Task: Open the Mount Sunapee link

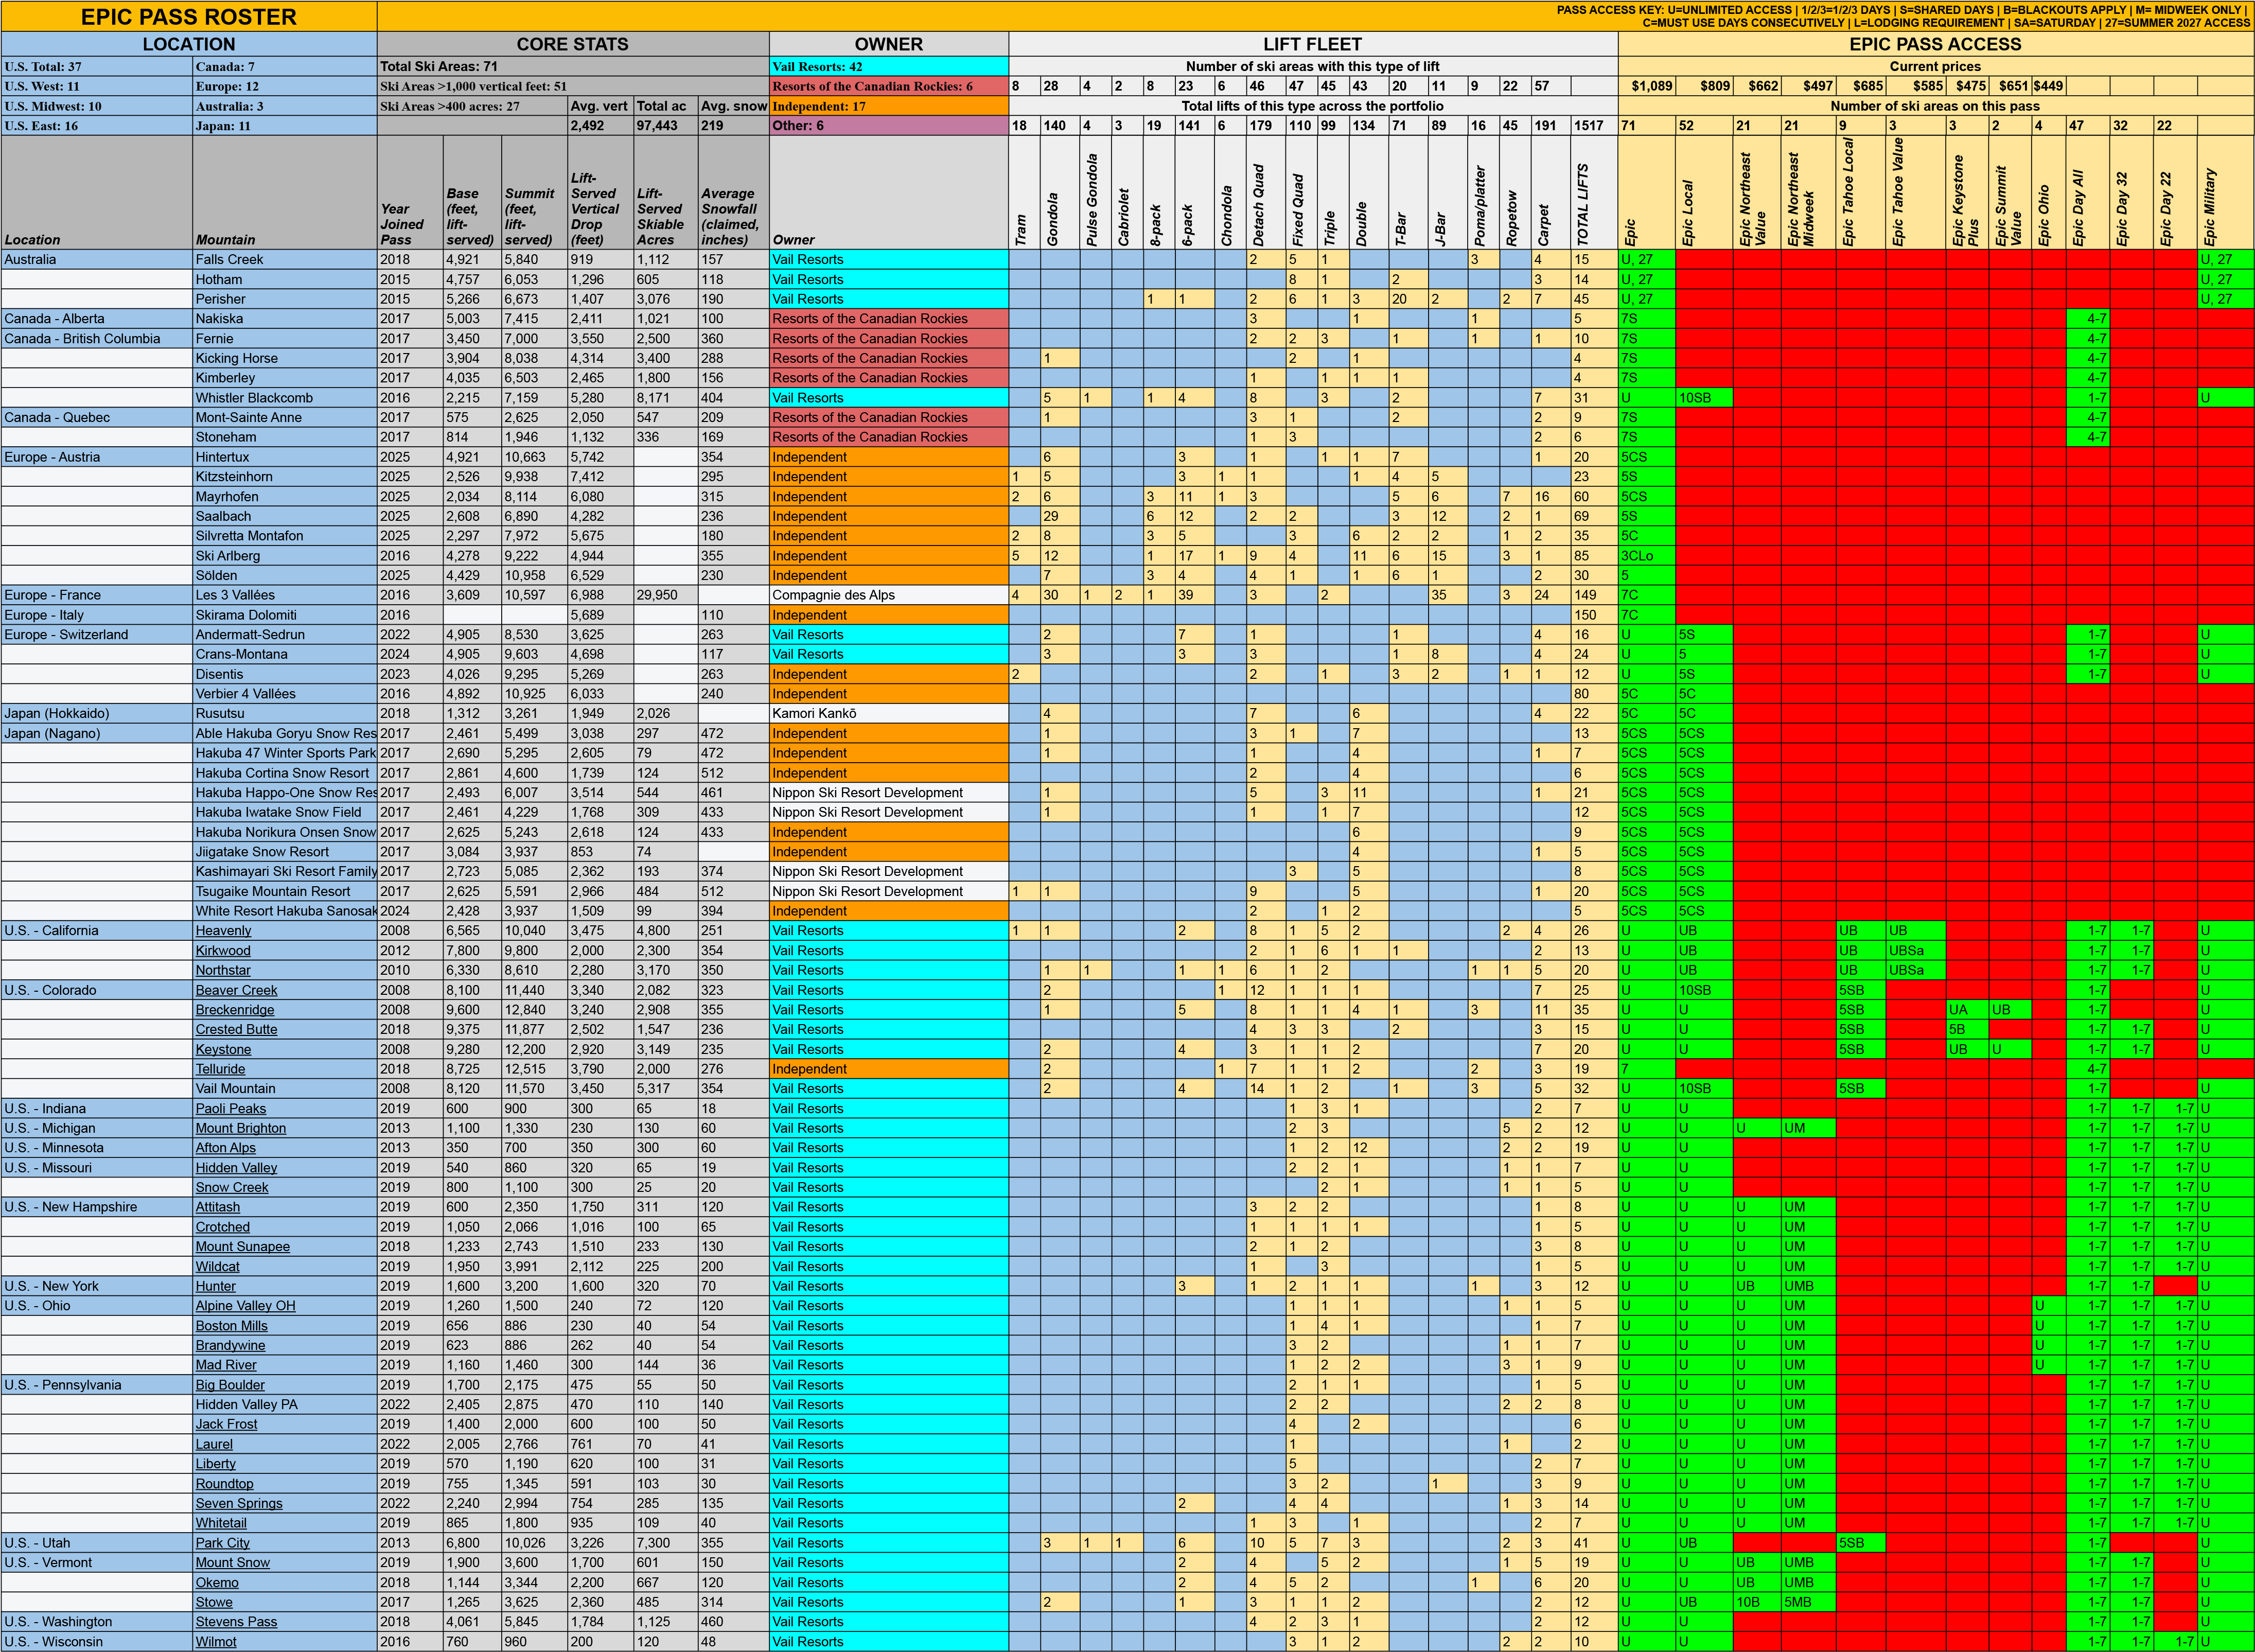Action: click(x=242, y=1247)
